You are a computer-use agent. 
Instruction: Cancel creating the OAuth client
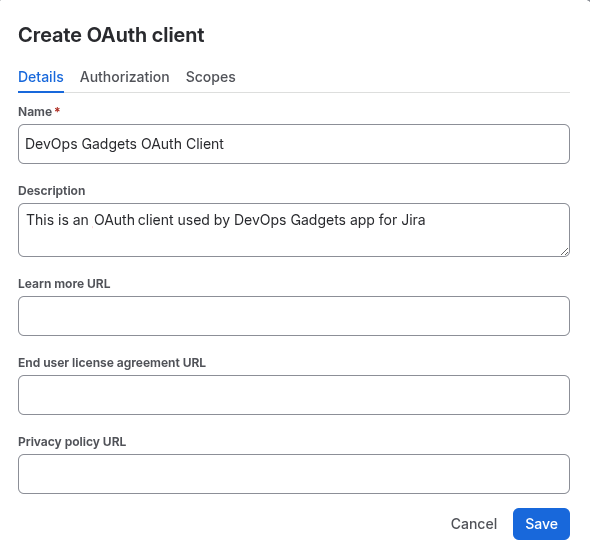tap(474, 524)
